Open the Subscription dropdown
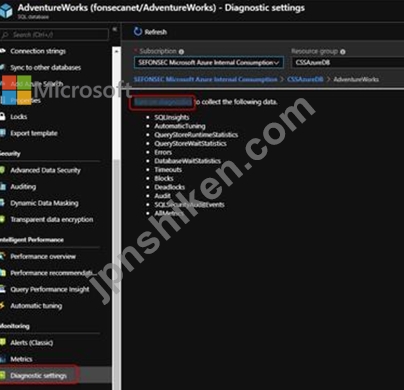Screen dimensions: 404x390 pyautogui.click(x=209, y=62)
